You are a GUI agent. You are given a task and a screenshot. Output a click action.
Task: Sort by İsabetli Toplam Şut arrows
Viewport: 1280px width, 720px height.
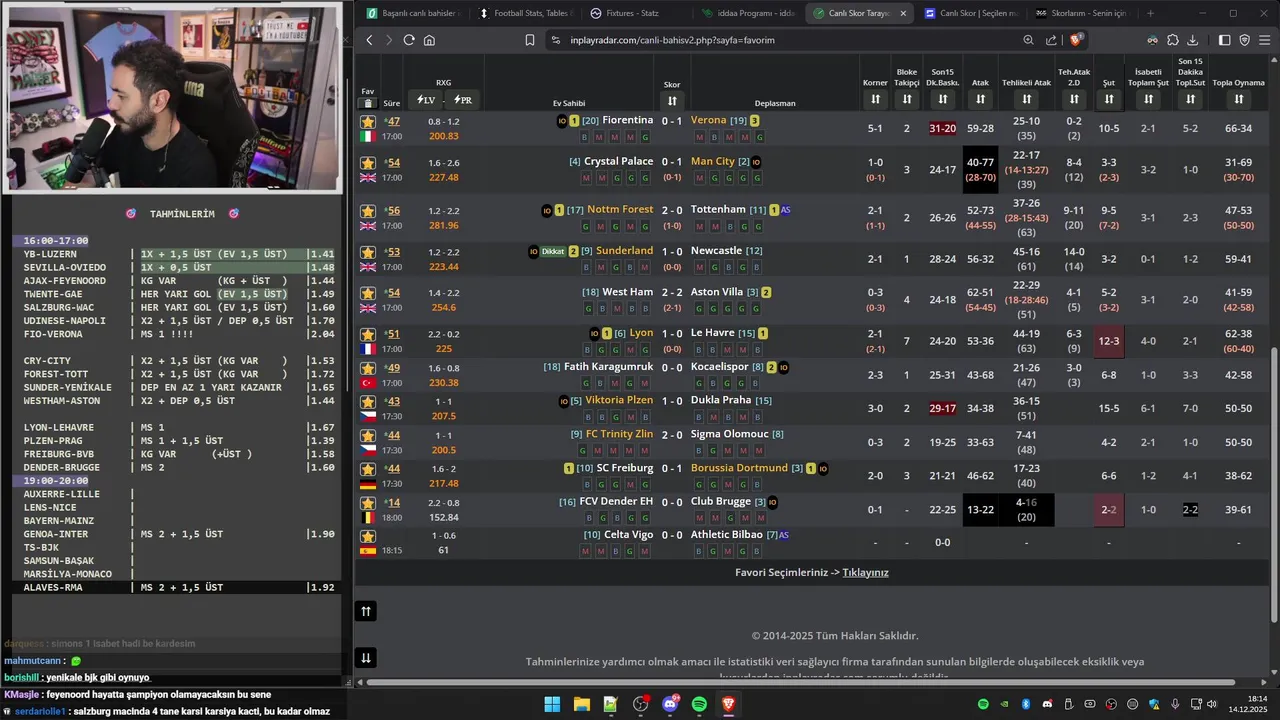point(1148,99)
